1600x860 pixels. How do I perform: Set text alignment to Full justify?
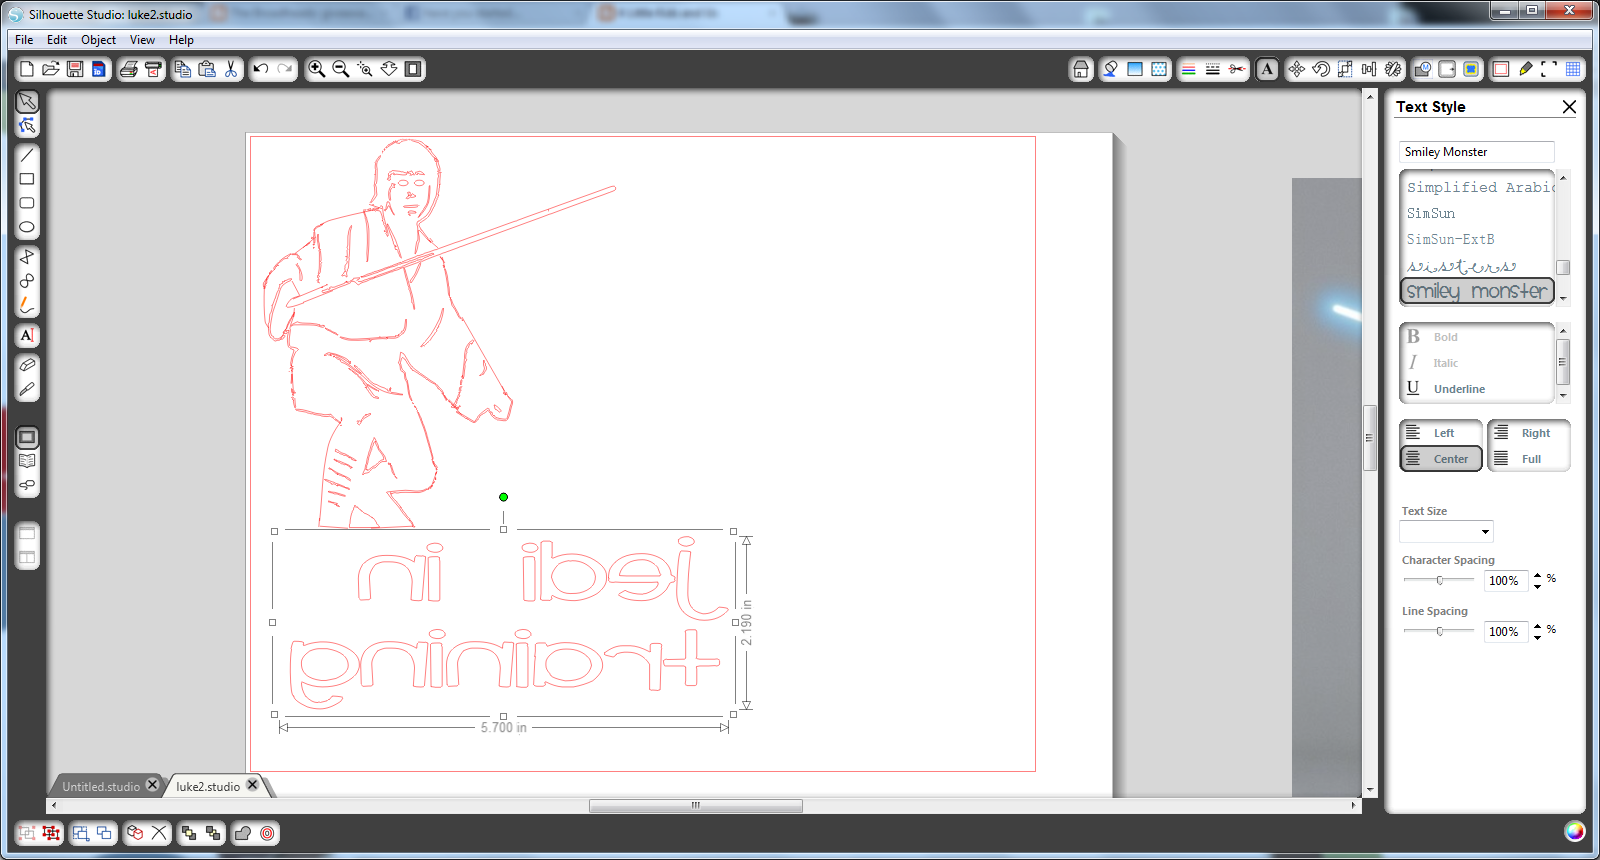coord(1529,459)
